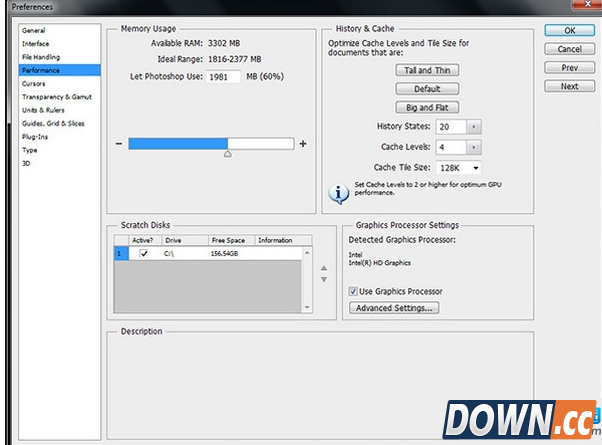Click the Big and Flat preset button
The width and height of the screenshot is (602, 445).
point(425,107)
